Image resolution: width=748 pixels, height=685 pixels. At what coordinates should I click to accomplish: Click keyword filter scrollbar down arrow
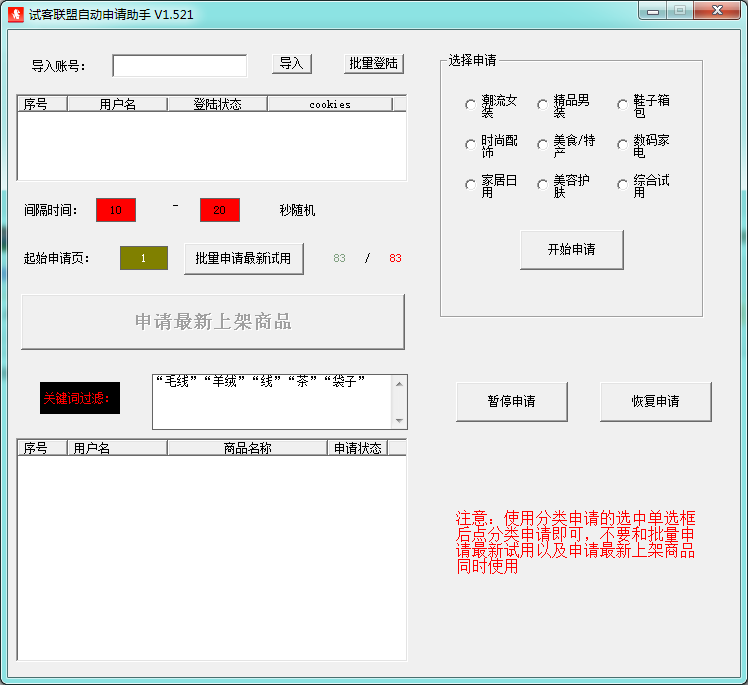(399, 421)
